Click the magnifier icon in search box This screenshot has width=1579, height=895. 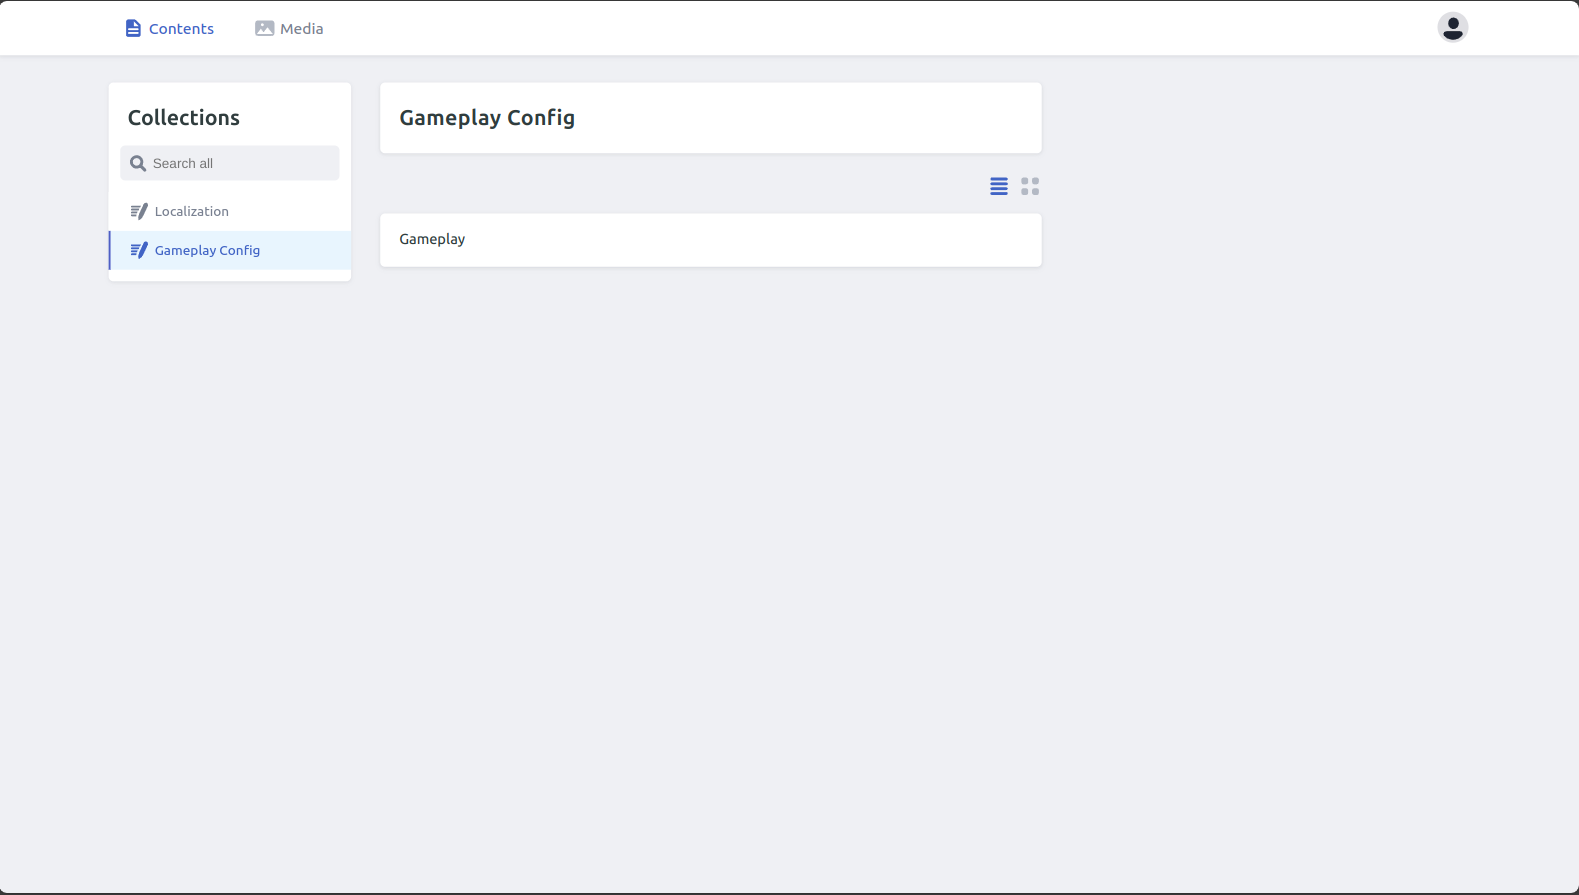tap(138, 163)
